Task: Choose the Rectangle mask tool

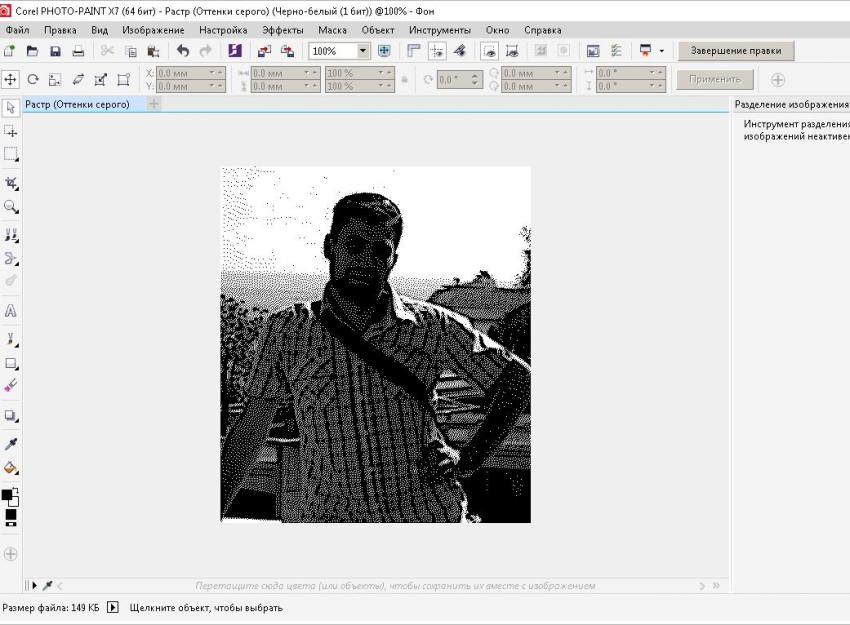Action: (11, 155)
